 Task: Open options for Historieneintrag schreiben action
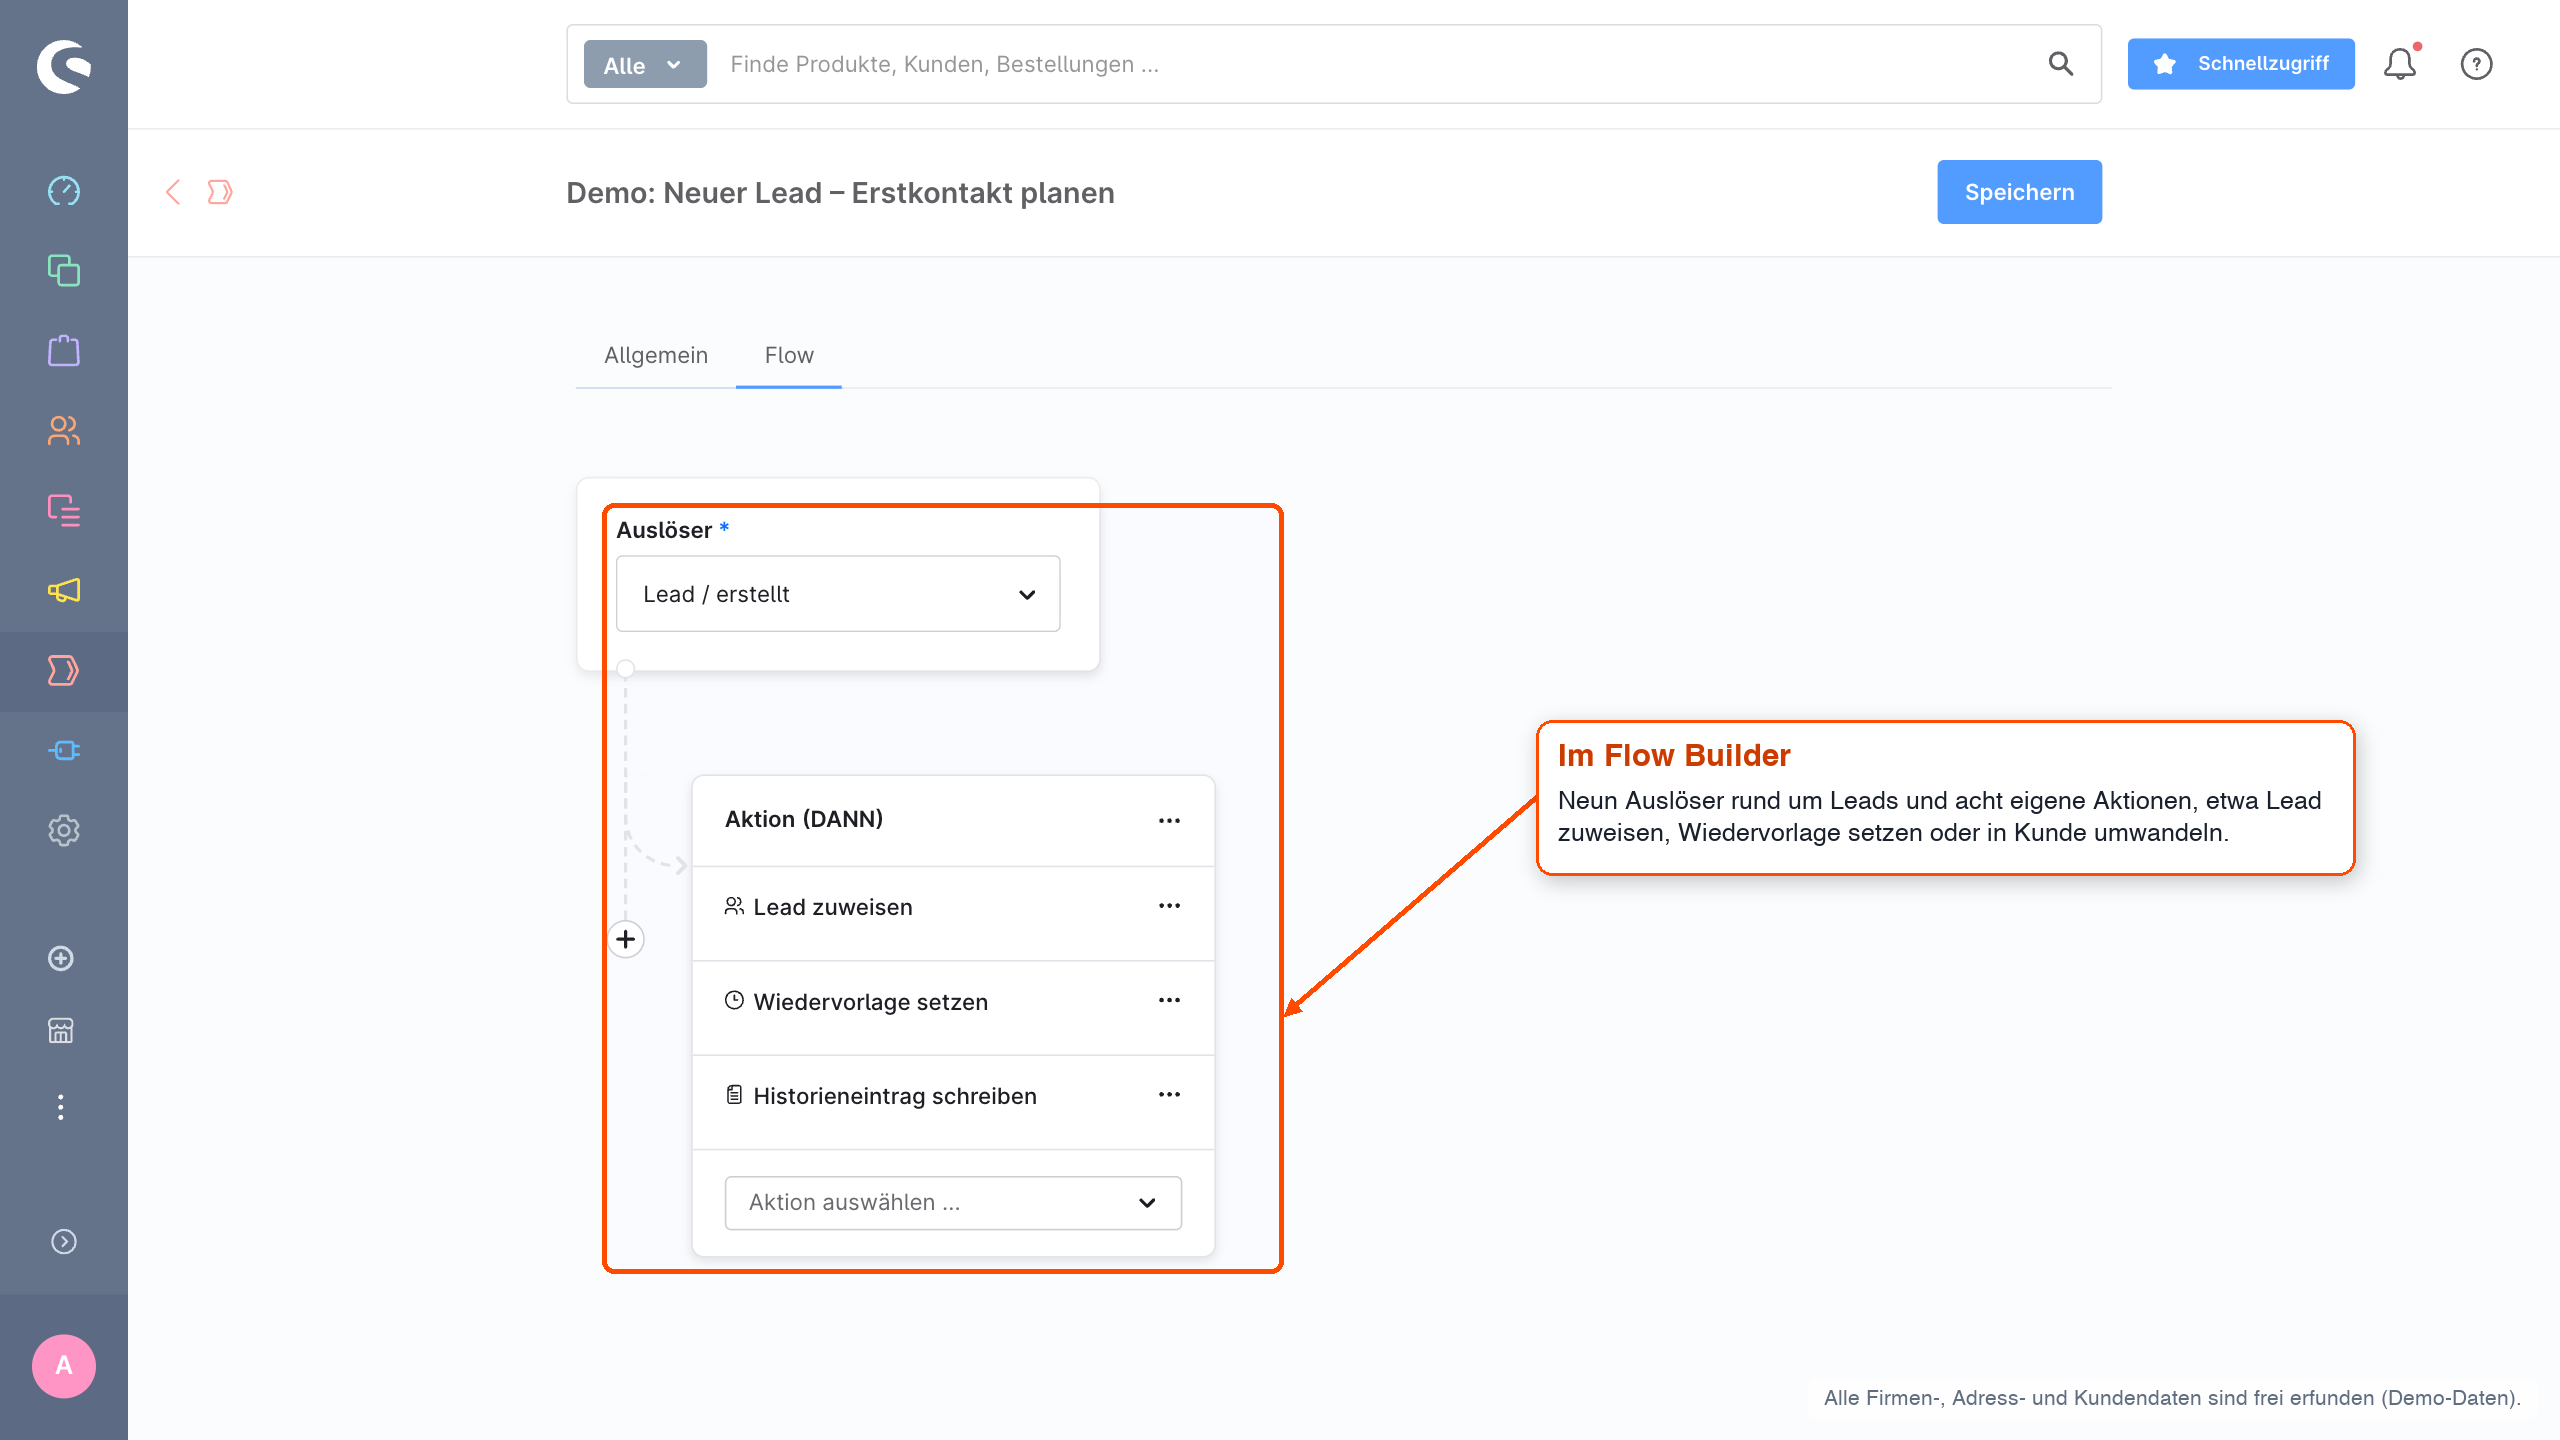coord(1169,1095)
